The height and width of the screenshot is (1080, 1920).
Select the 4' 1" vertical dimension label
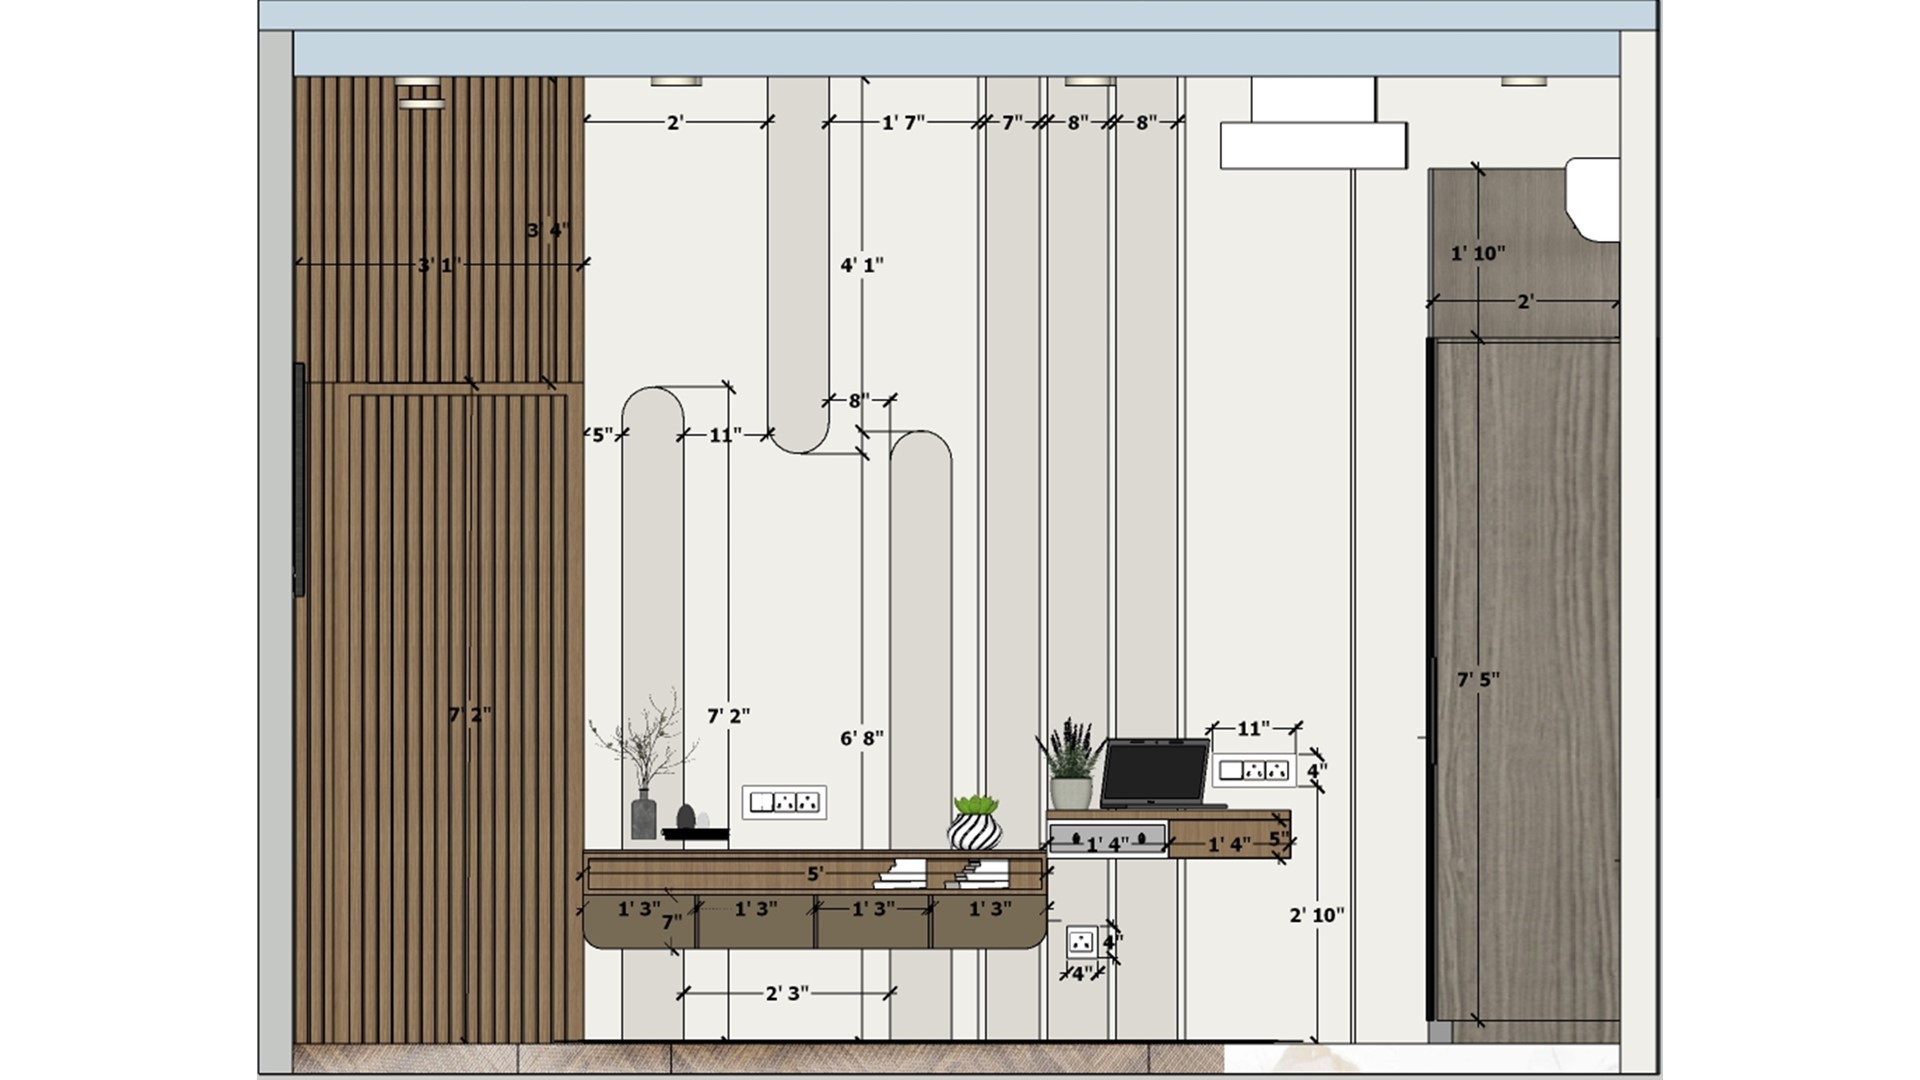coord(862,265)
